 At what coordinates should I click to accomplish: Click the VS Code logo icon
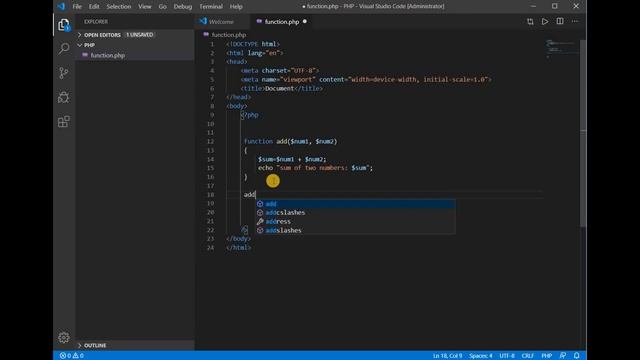[x=61, y=6]
